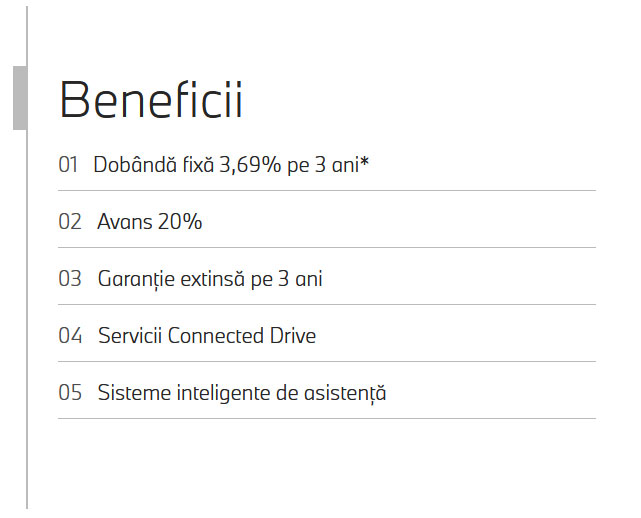The width and height of the screenshot is (641, 518).
Task: Select the number 01 list marker
Action: [68, 165]
